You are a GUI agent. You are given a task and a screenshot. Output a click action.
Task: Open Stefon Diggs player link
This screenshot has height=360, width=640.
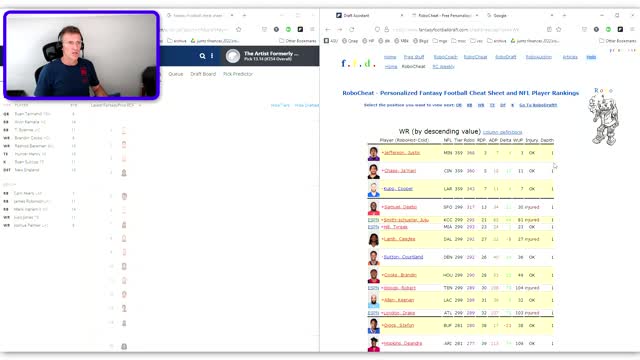click(399, 325)
